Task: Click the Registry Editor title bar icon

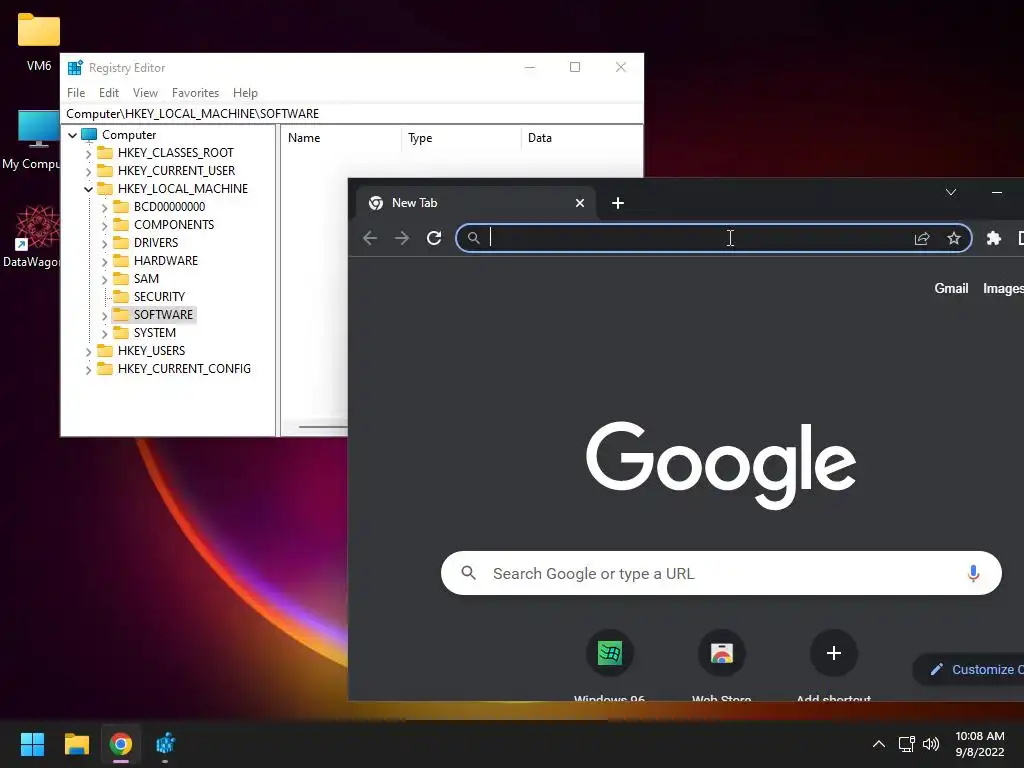Action: (x=75, y=67)
